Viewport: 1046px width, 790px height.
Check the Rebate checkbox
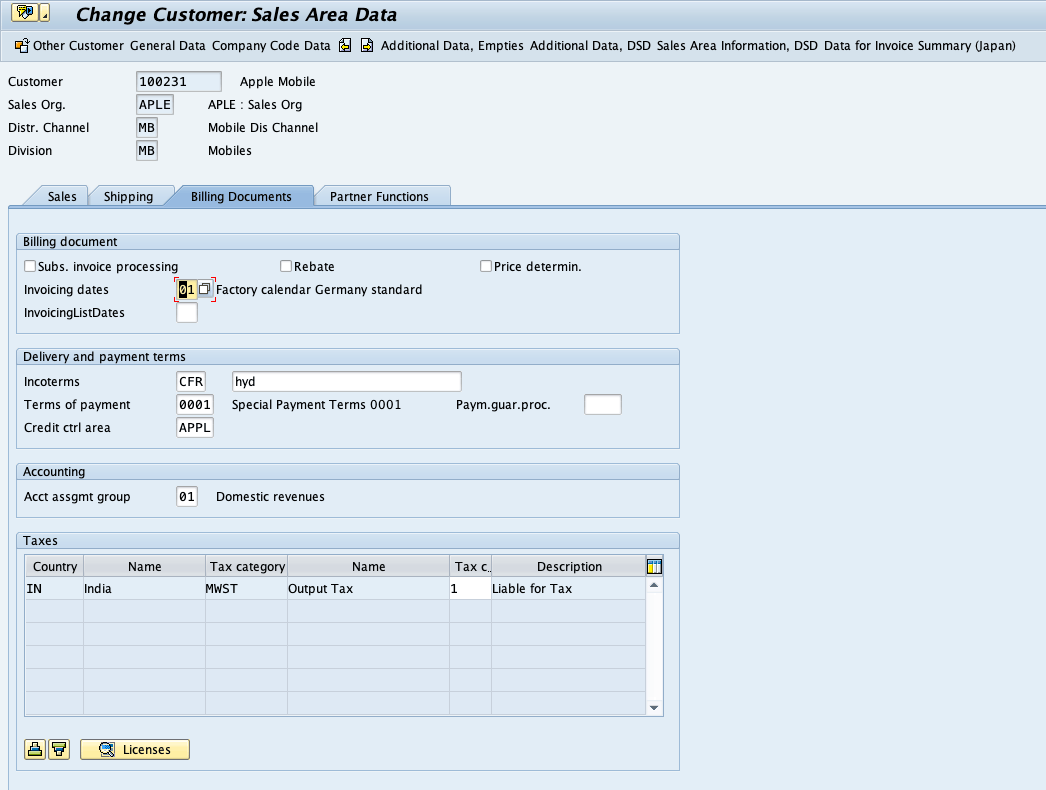(286, 266)
